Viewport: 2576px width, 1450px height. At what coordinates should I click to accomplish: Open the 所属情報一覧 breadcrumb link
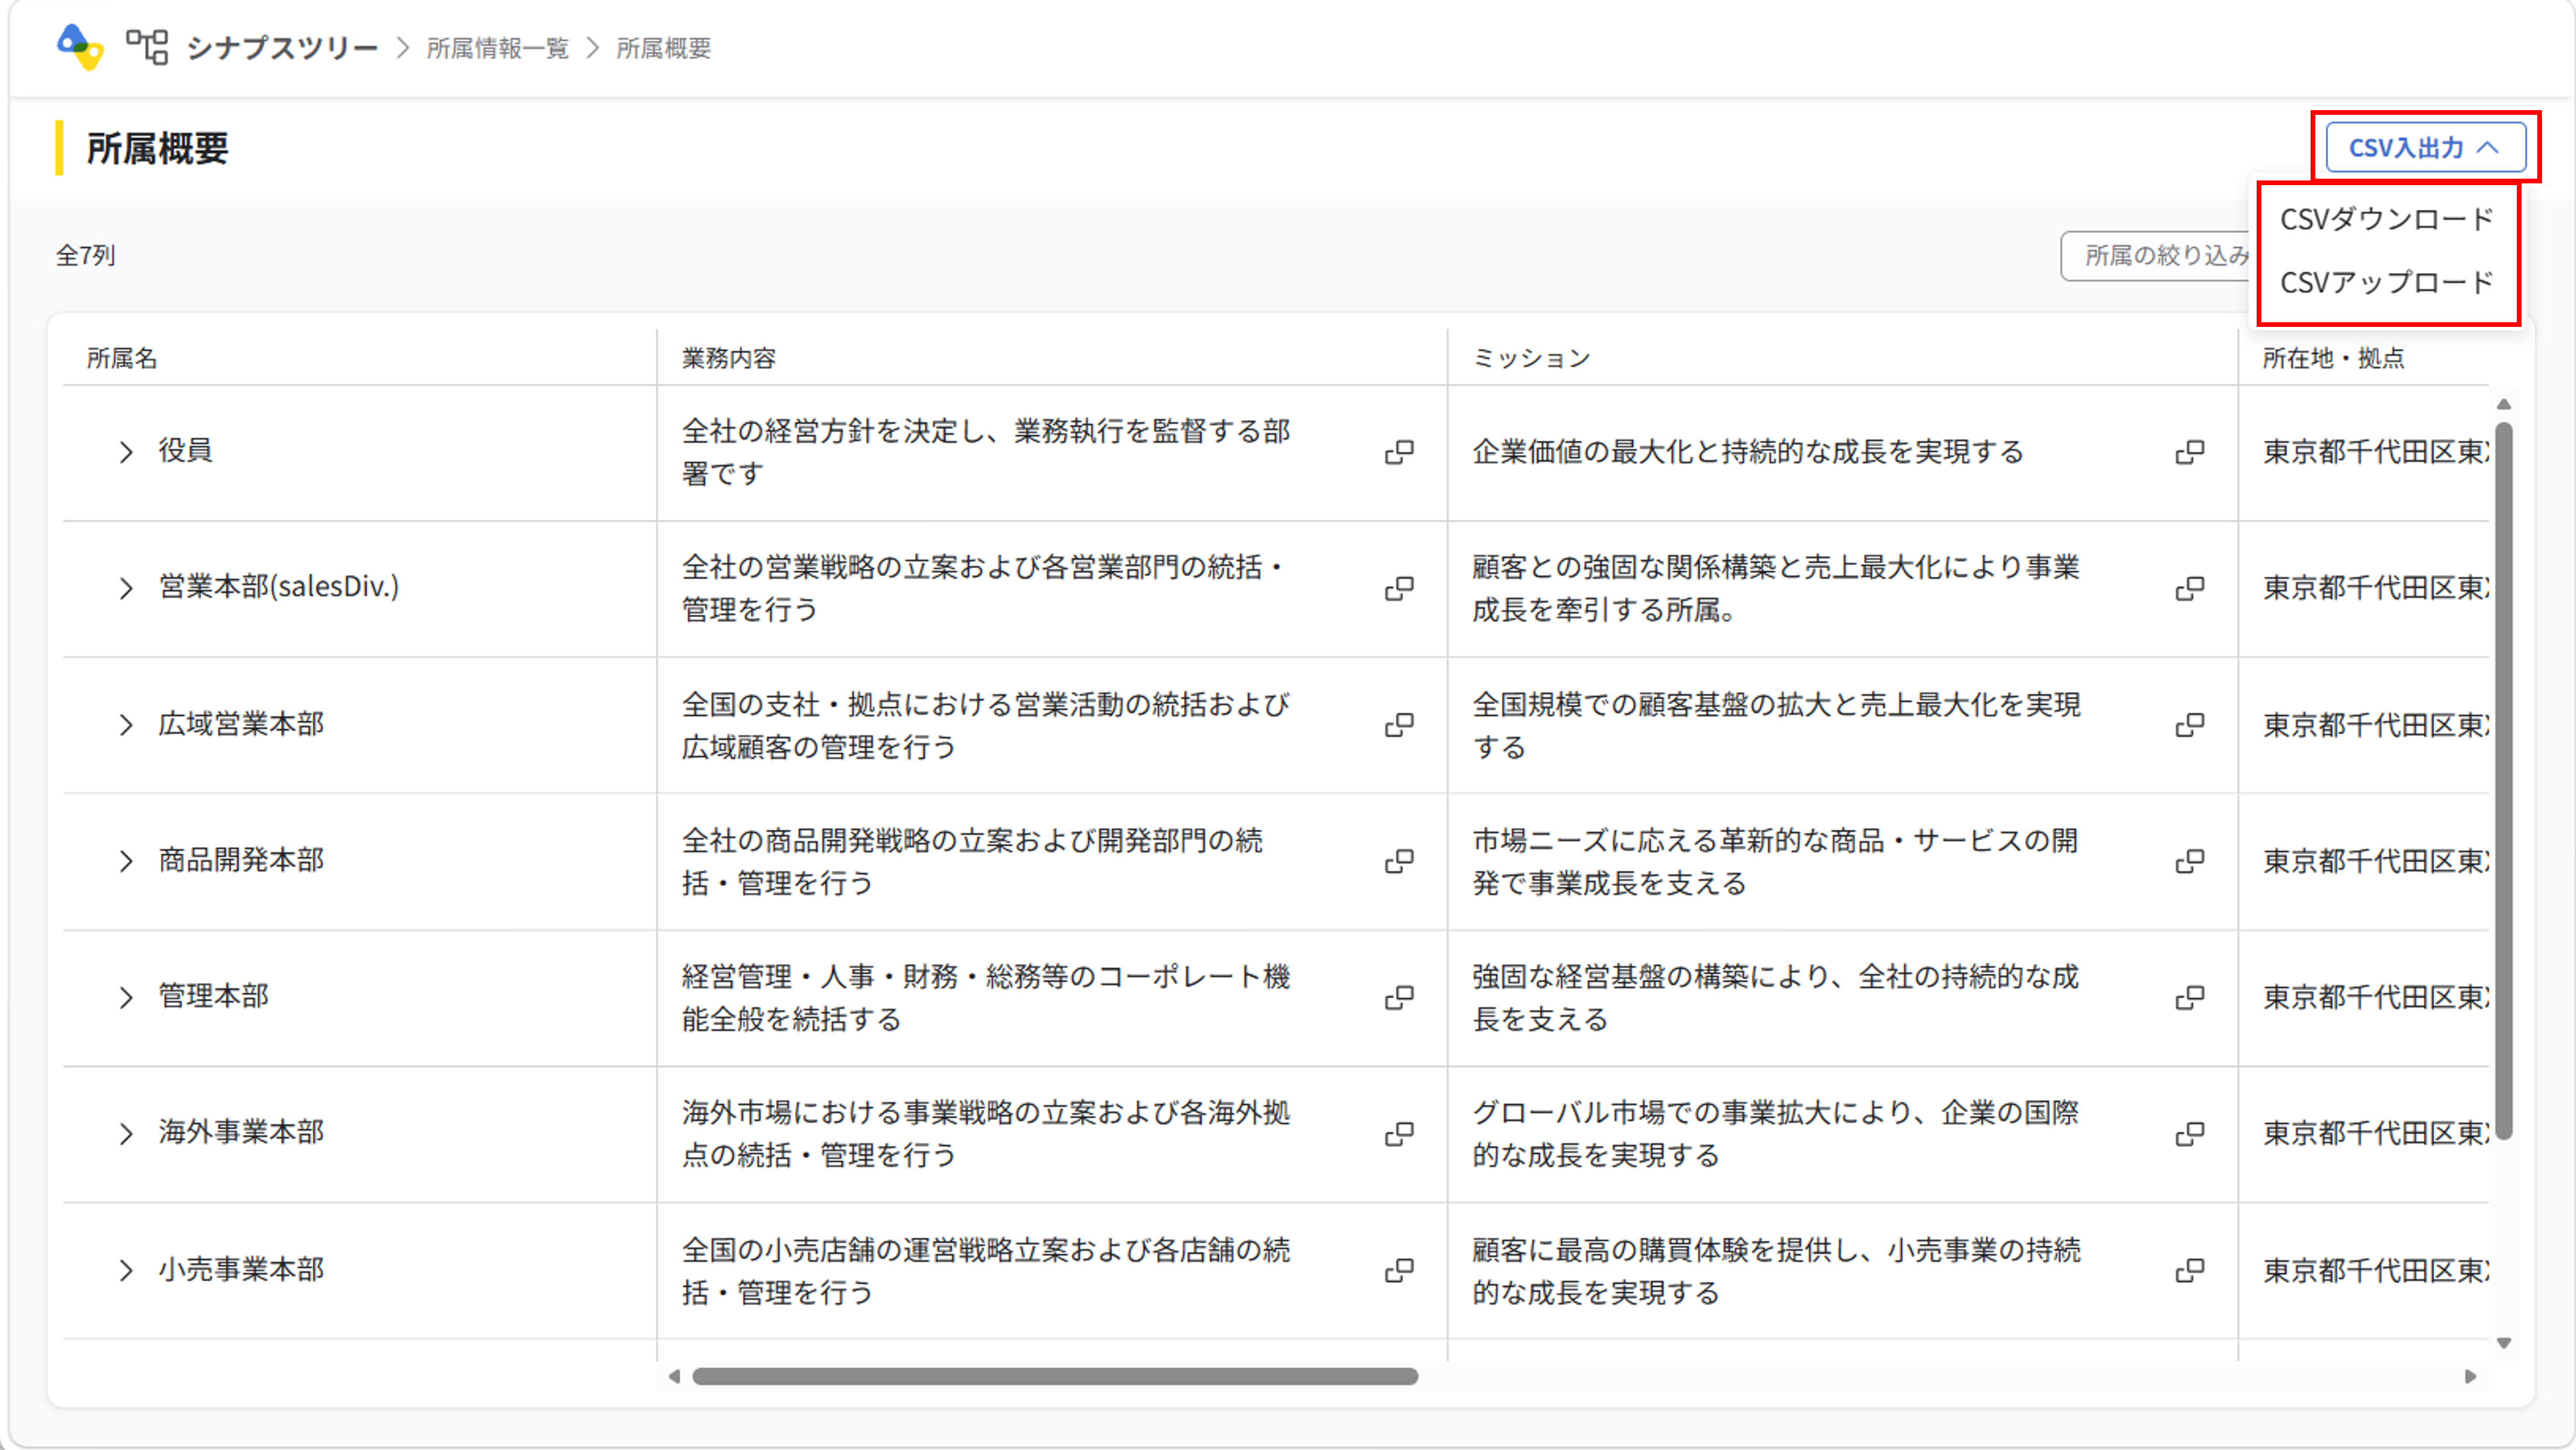pos(497,48)
